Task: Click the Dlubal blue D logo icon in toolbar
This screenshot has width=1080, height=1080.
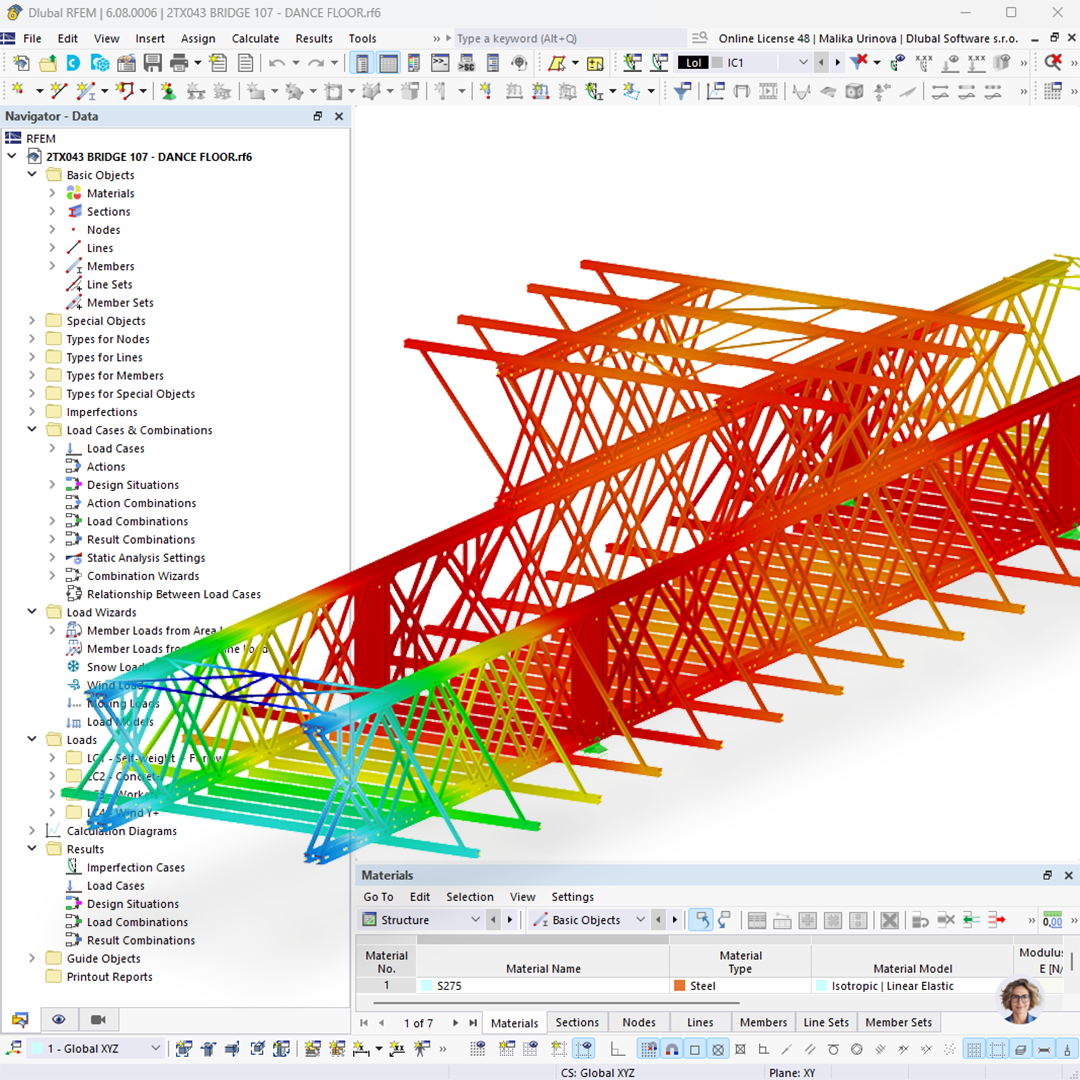Action: click(73, 63)
